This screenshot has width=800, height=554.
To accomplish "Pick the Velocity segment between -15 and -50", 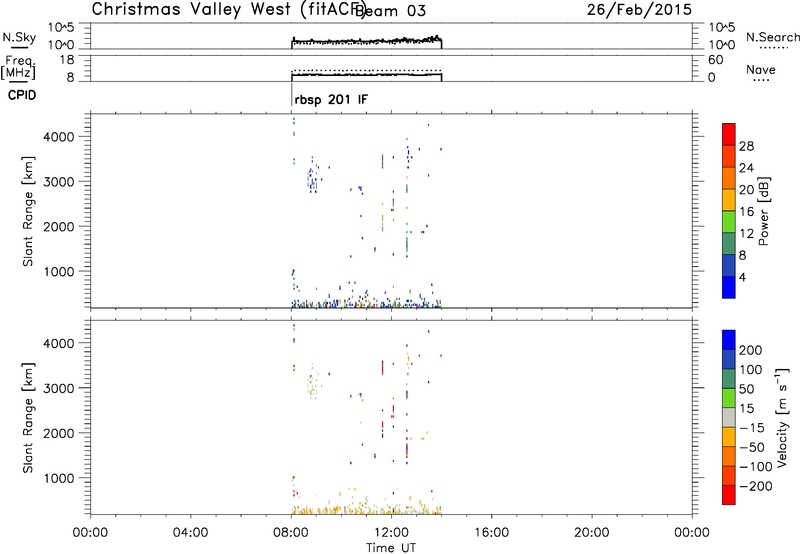I will [729, 437].
